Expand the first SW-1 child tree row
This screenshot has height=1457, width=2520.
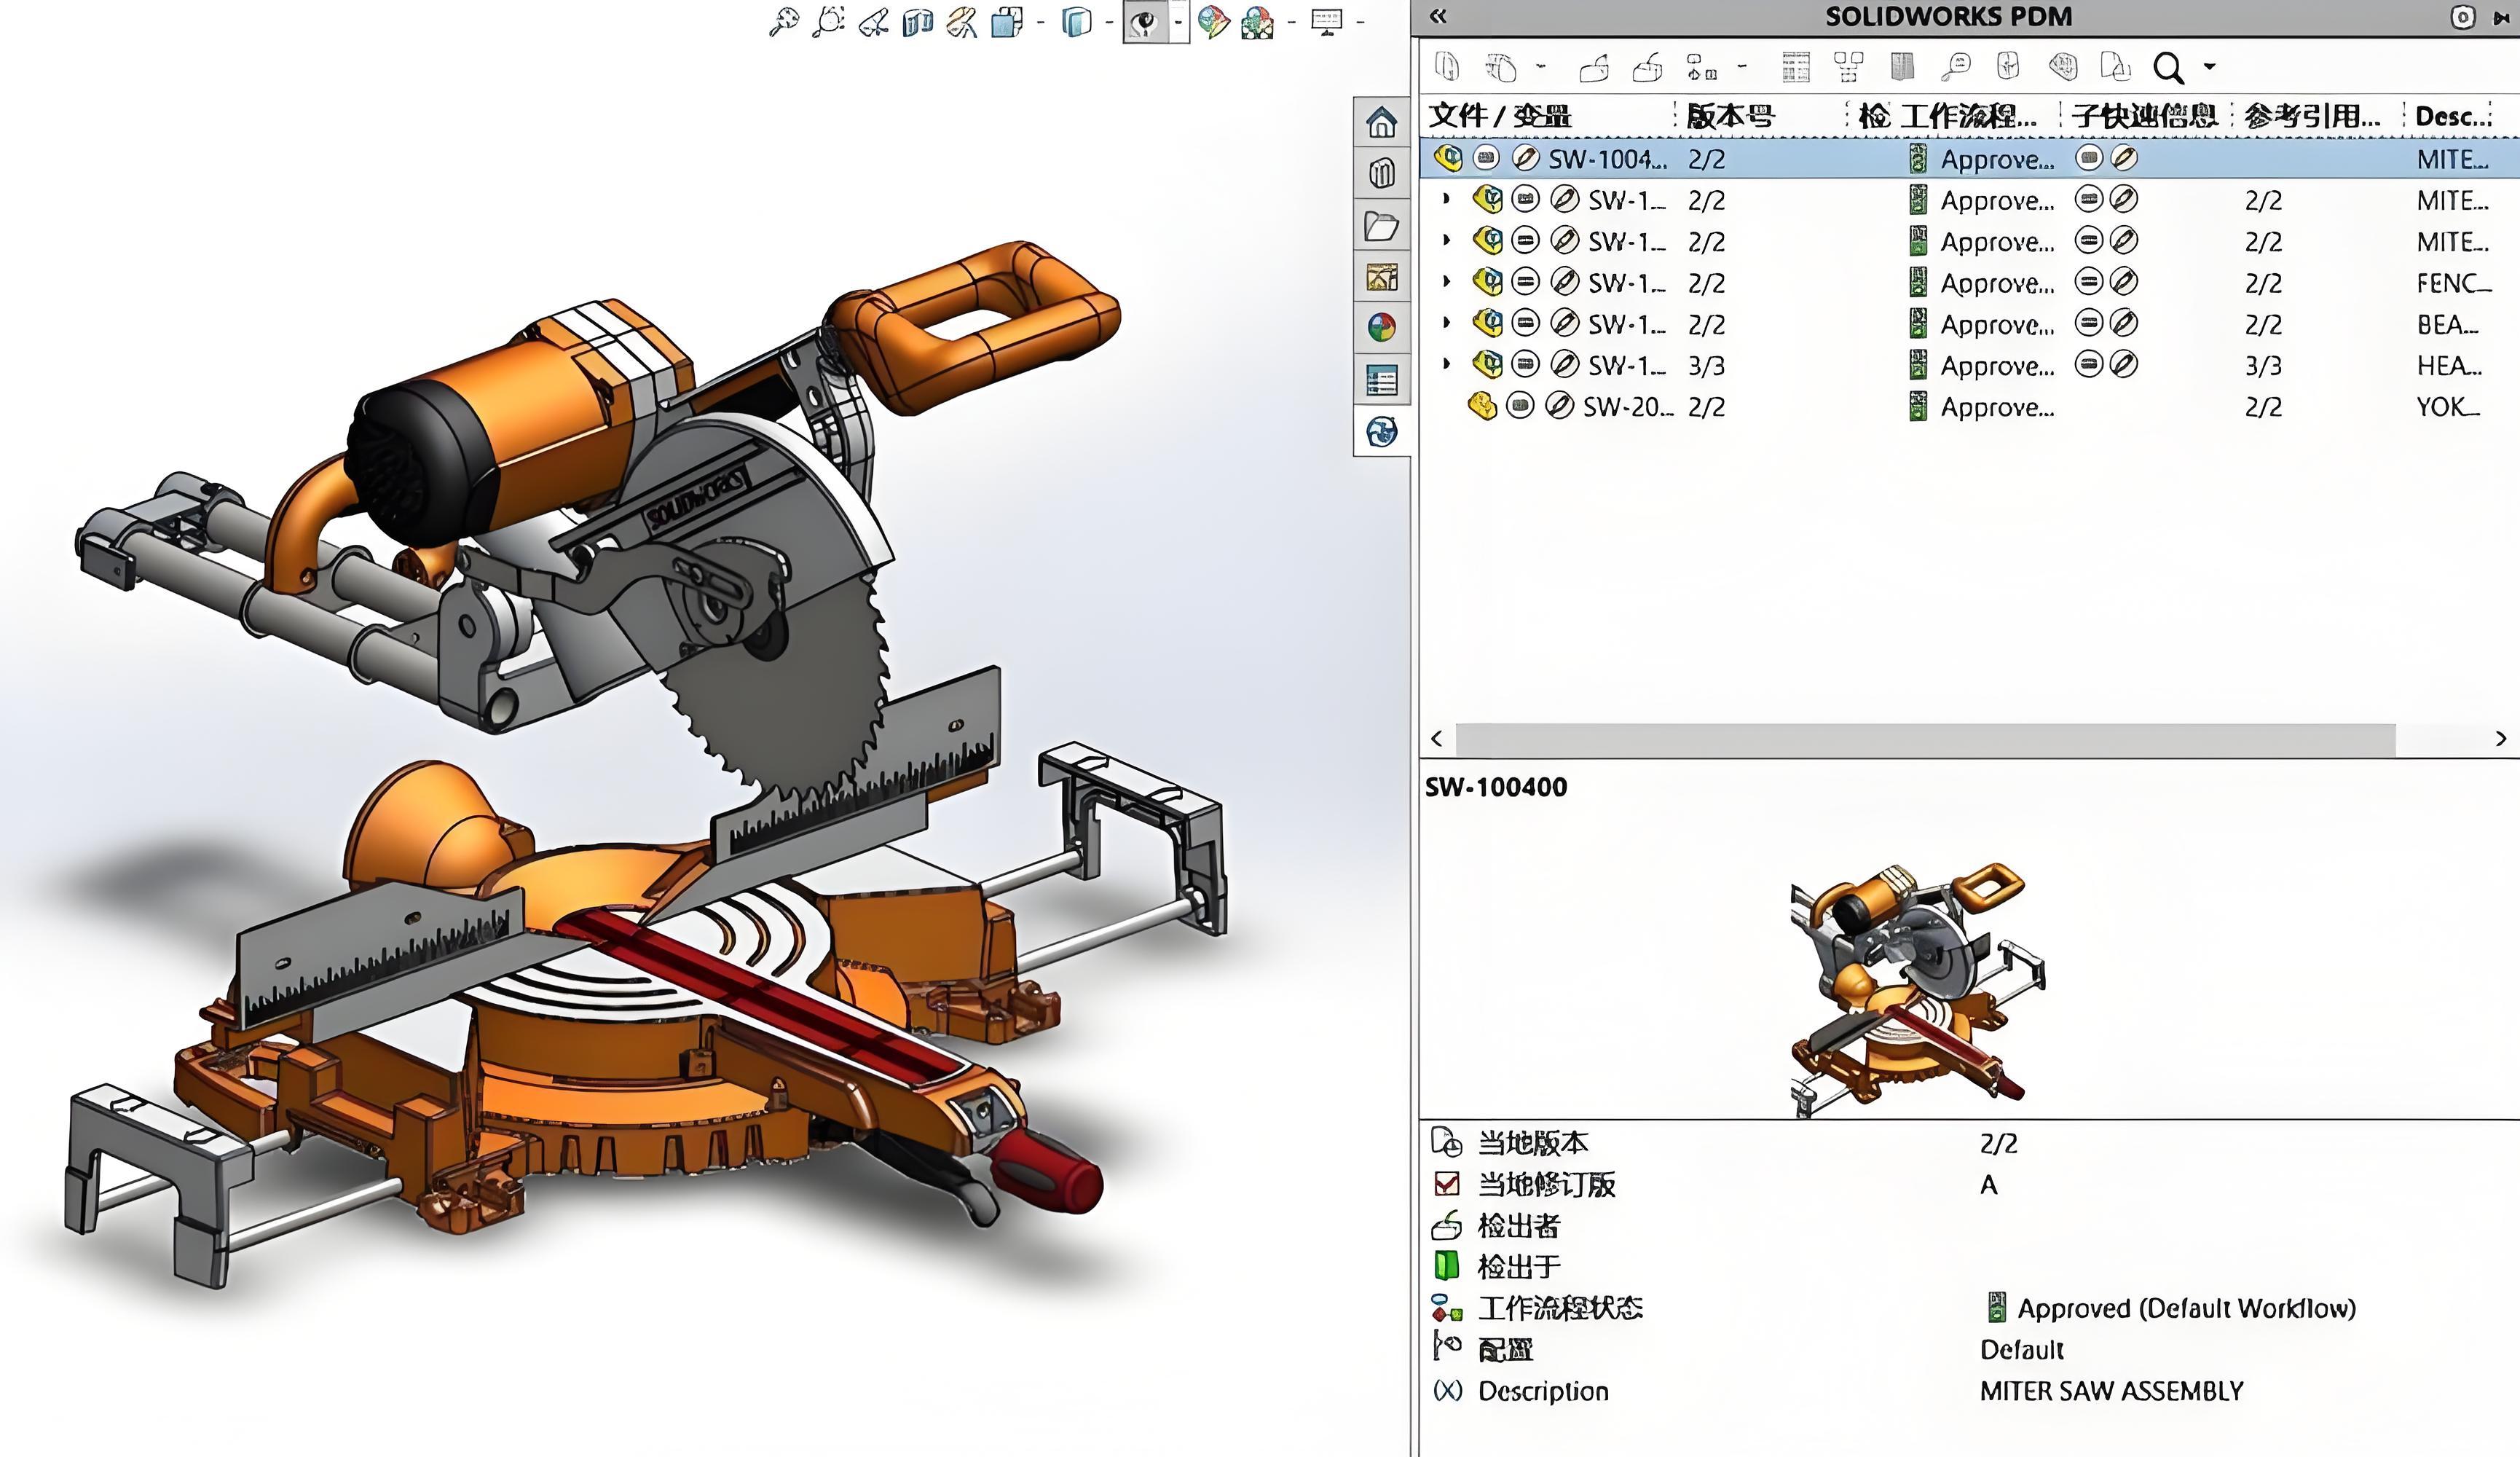pyautogui.click(x=1446, y=199)
